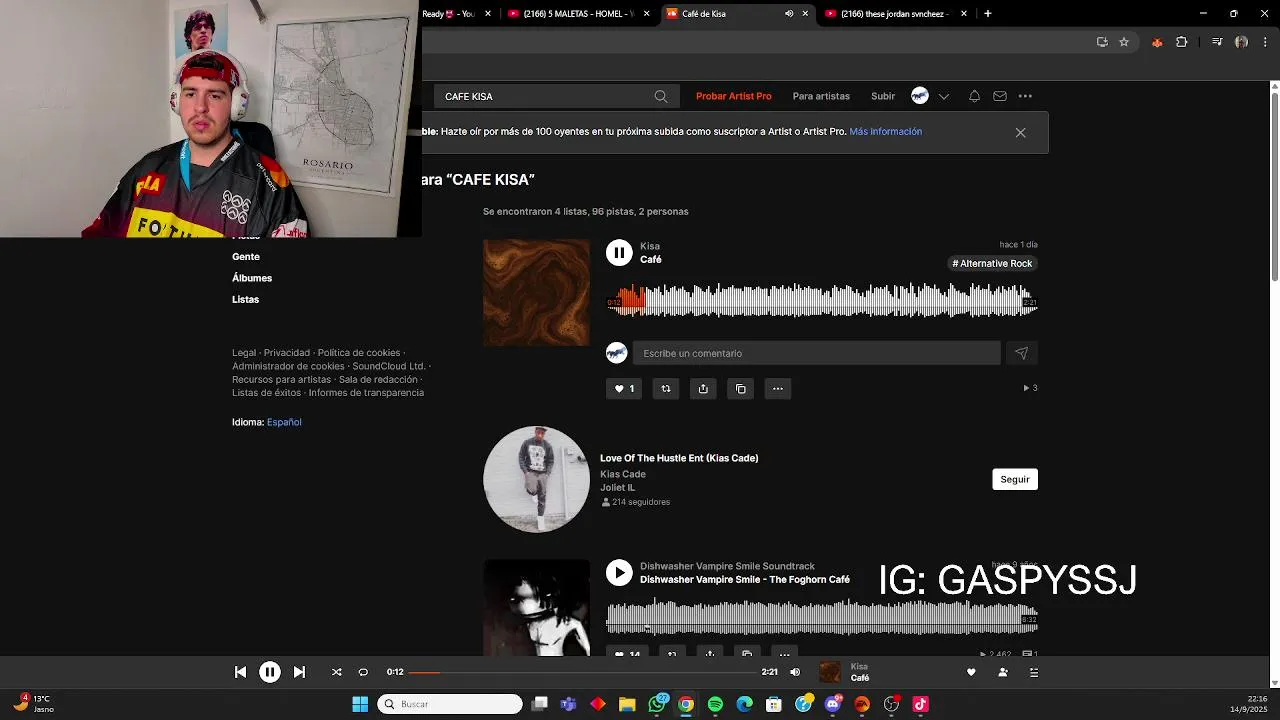Screen dimensions: 1280x720
Task: Go to the Subir upload page
Action: click(x=883, y=96)
